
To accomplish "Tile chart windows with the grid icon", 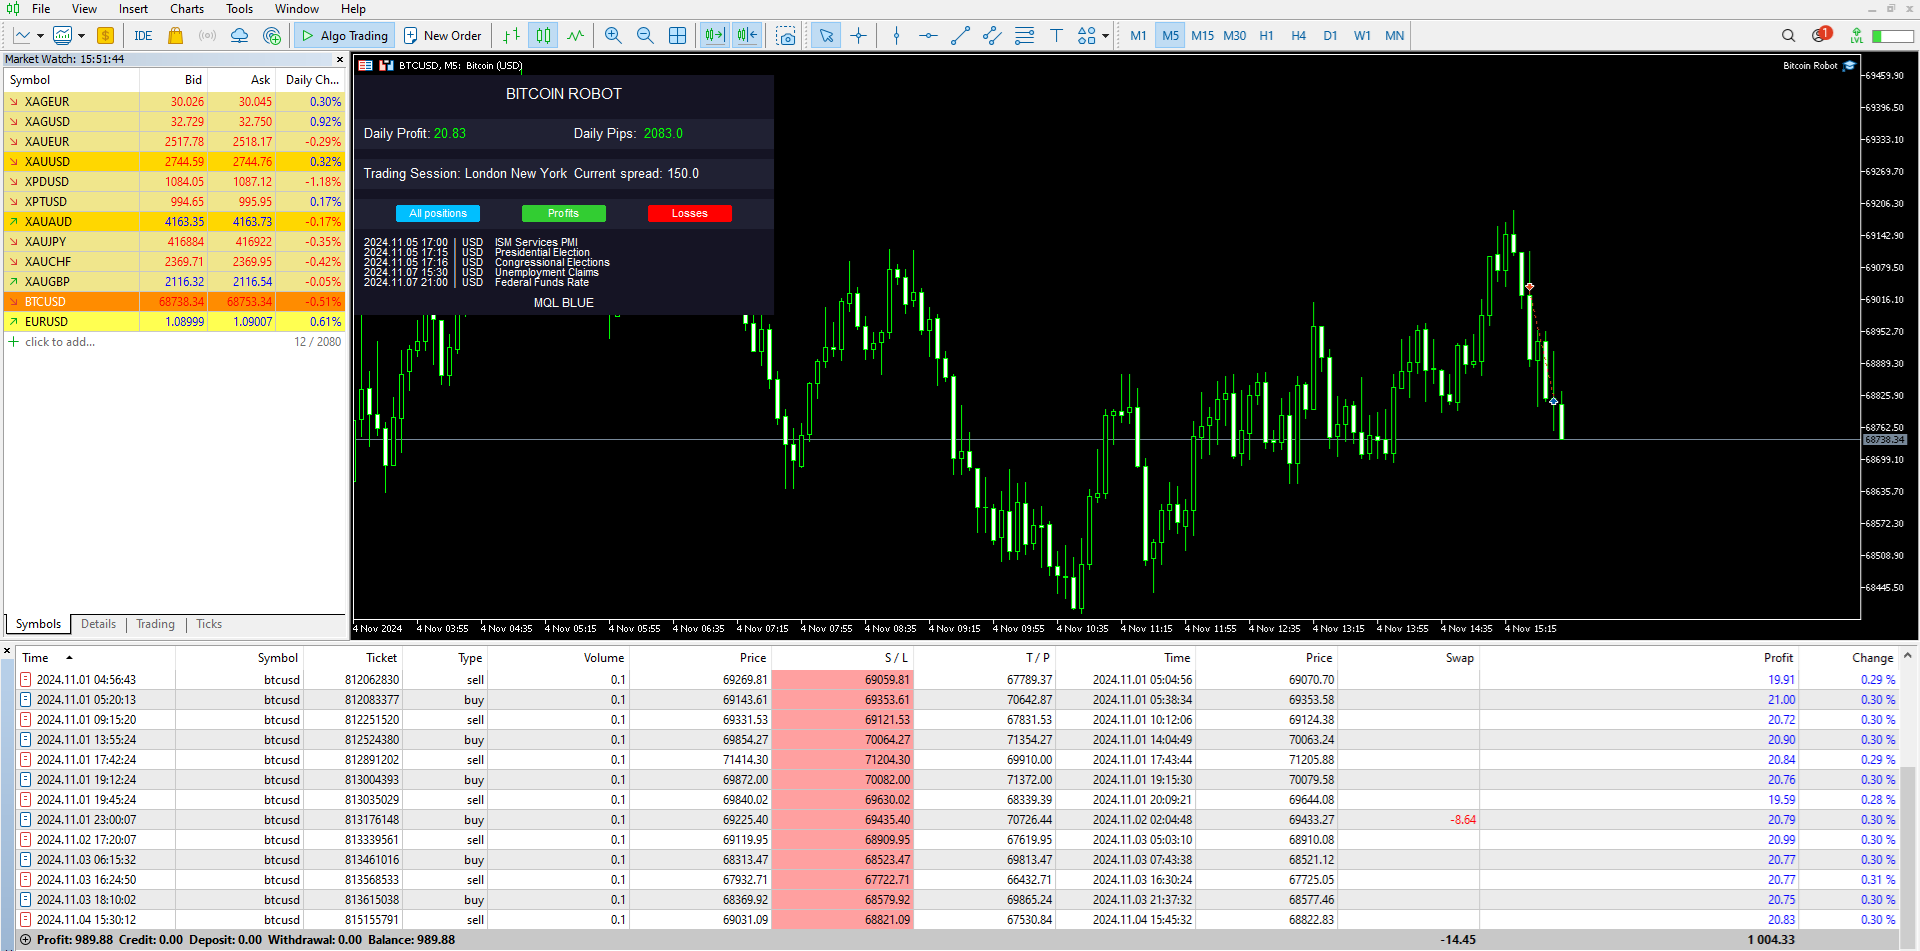I will click(677, 36).
